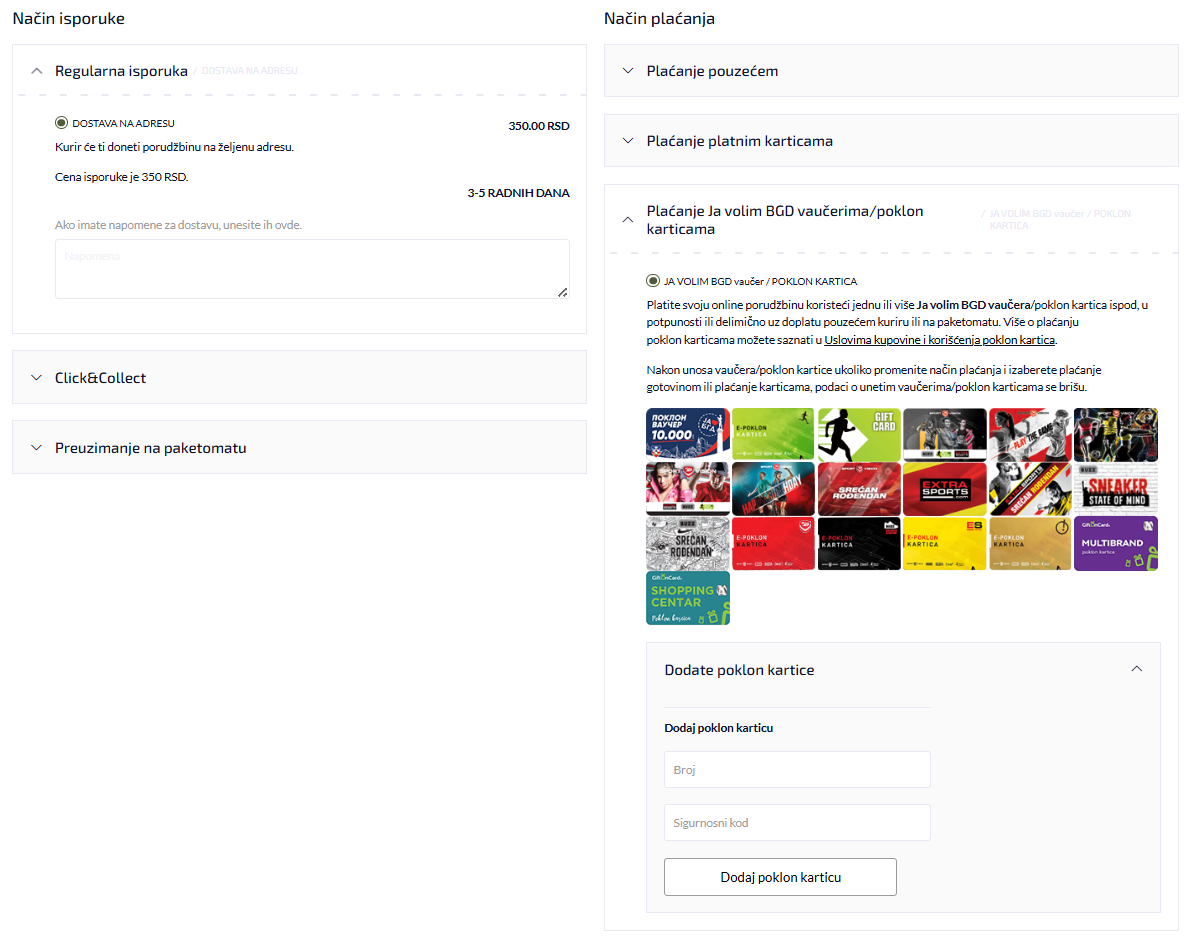Select the Ja volim BGD vaučer radio option
1196x951 pixels.
[x=655, y=281]
